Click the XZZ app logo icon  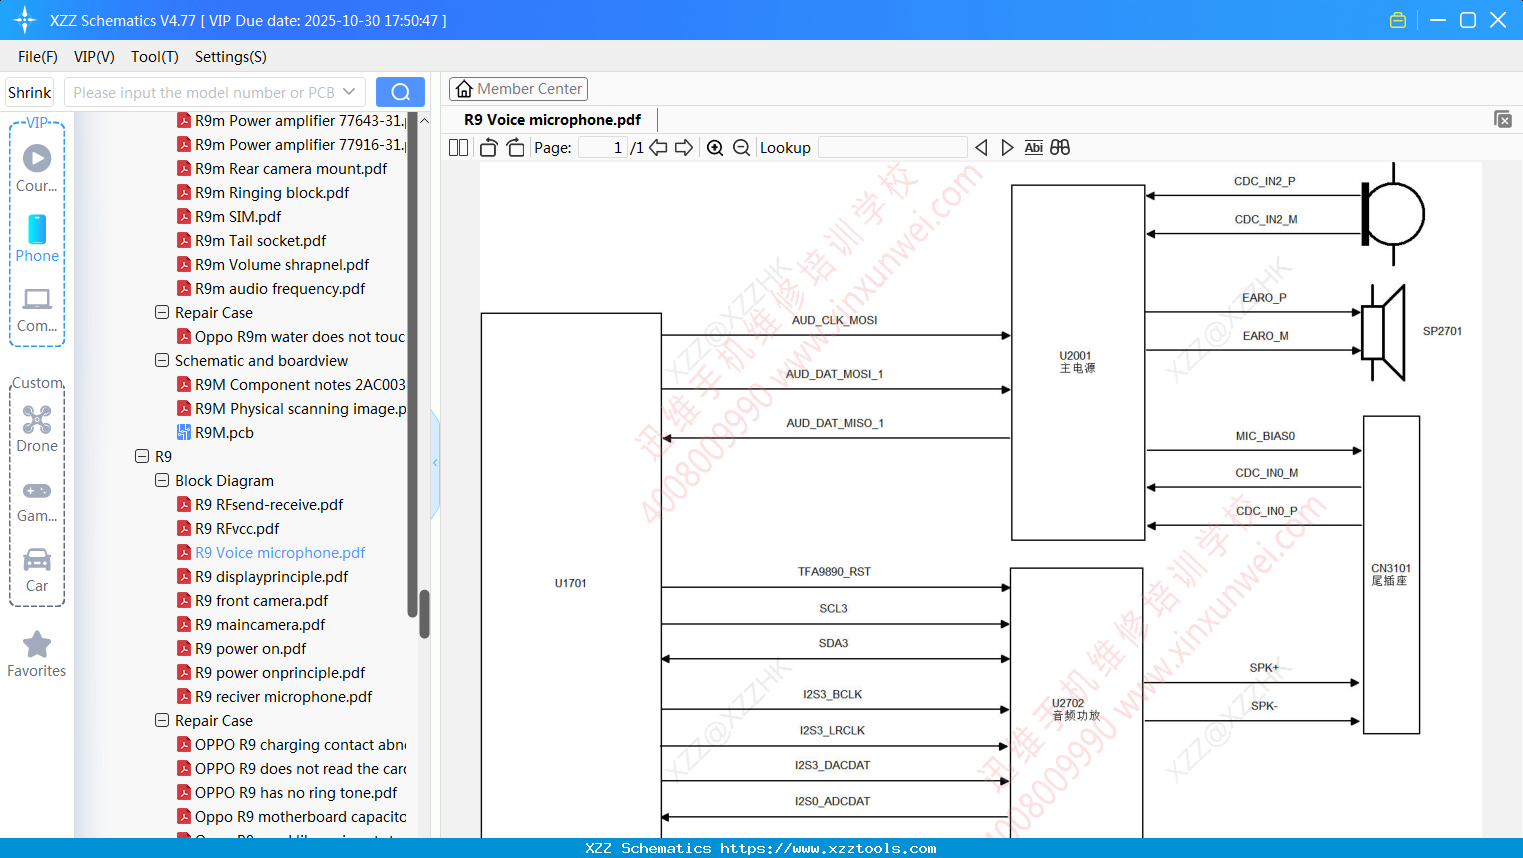pyautogui.click(x=25, y=20)
